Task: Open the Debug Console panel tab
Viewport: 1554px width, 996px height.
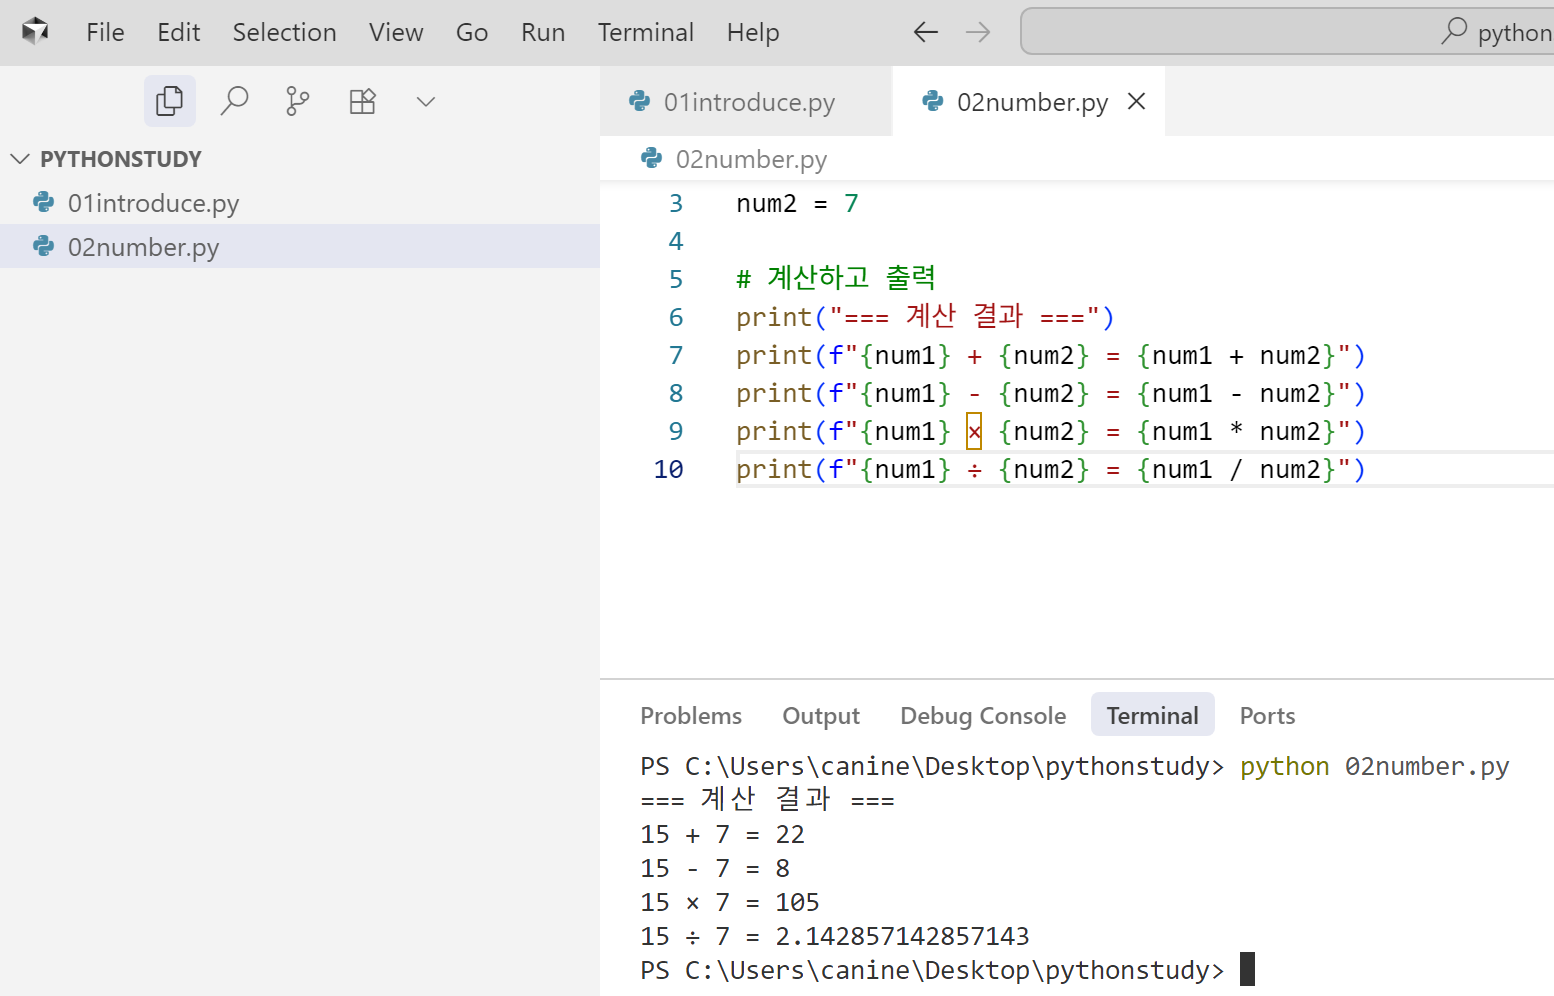Action: coord(983,716)
